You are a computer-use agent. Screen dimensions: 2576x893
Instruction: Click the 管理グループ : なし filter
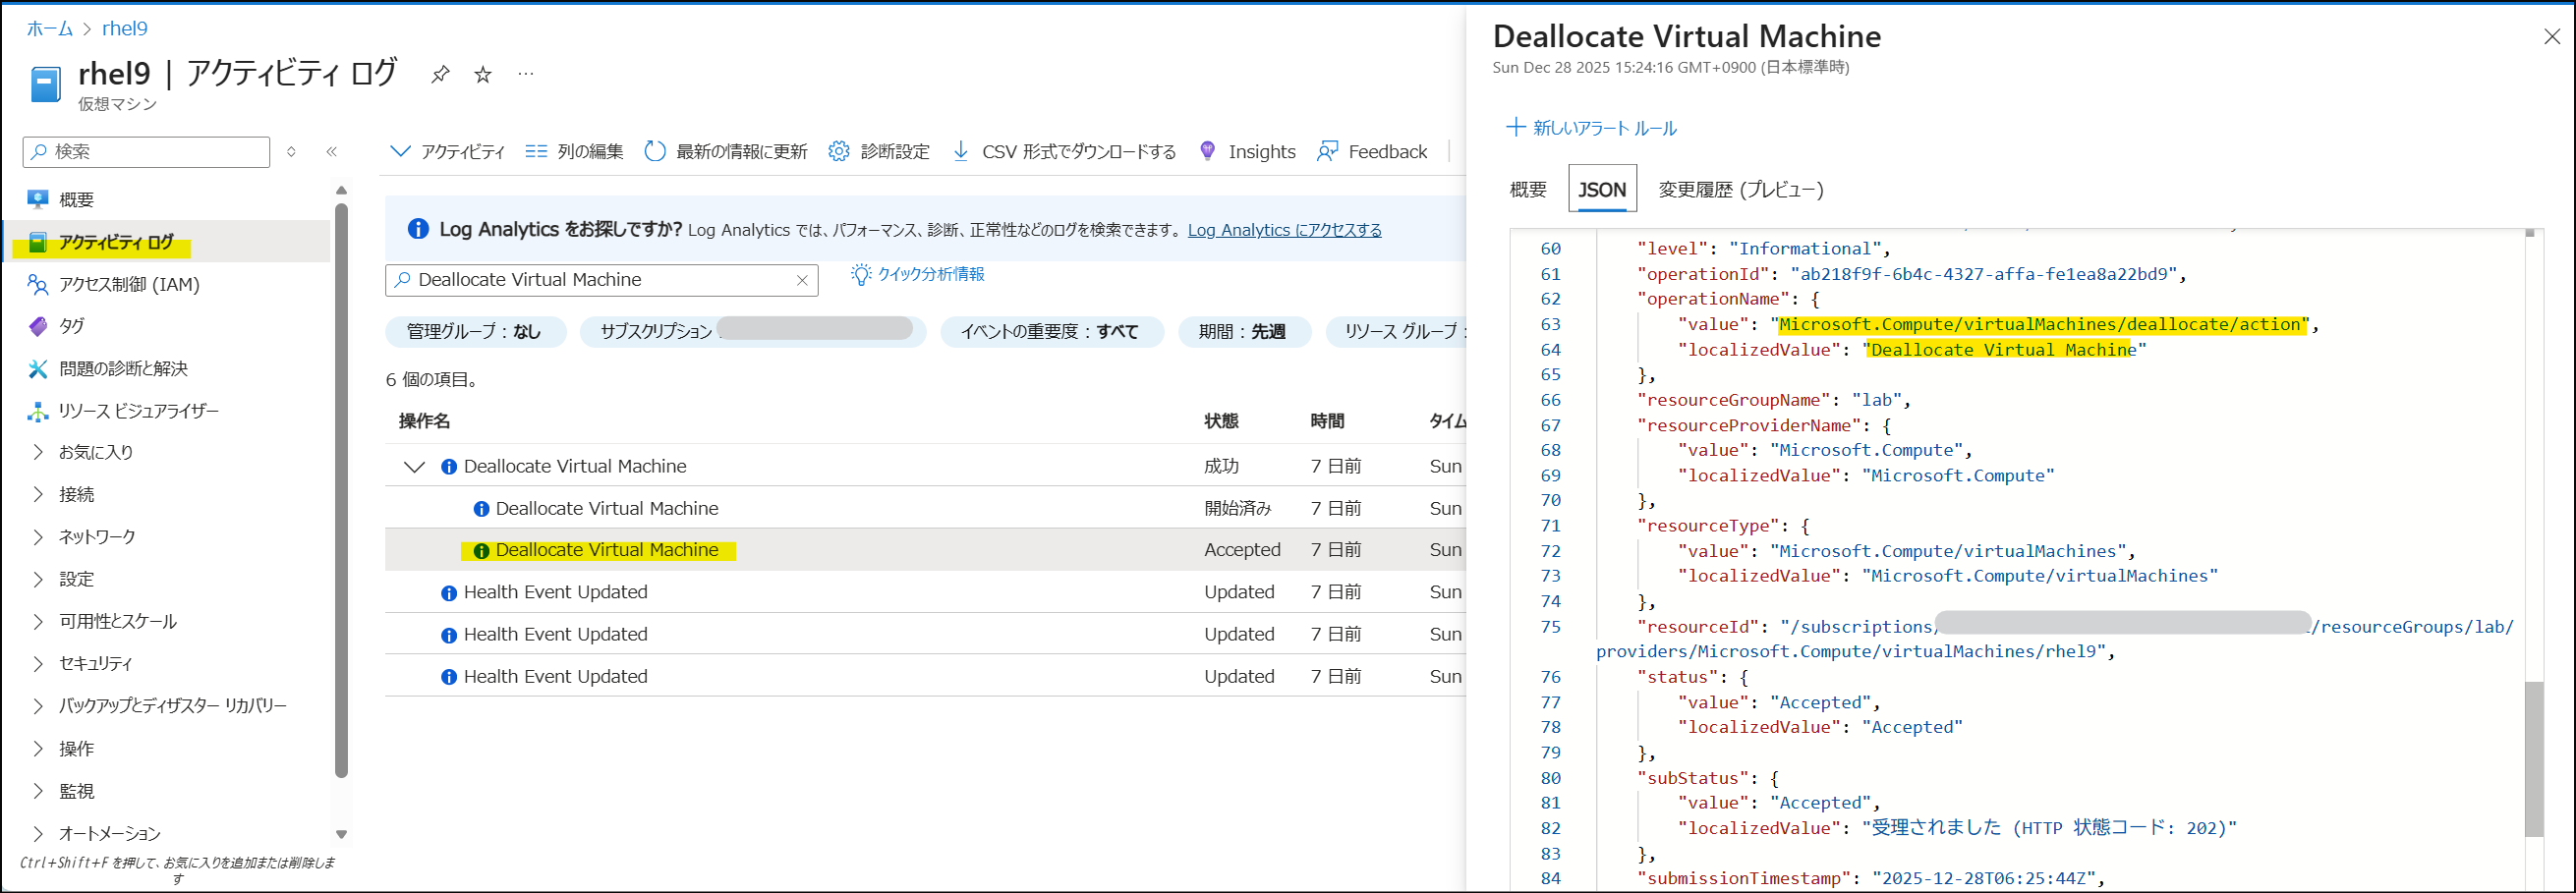pos(474,332)
